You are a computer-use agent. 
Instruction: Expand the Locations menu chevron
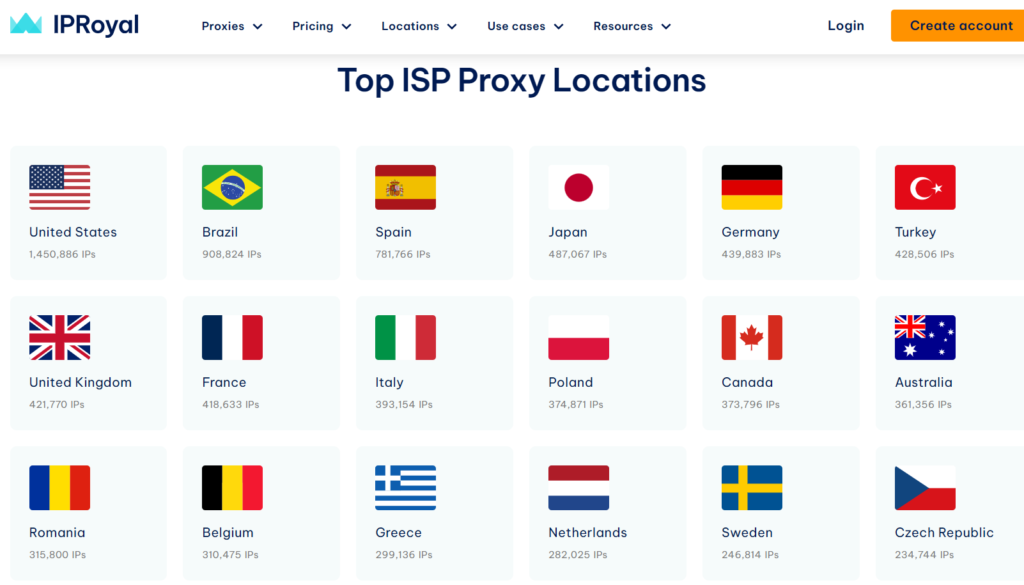tap(452, 27)
